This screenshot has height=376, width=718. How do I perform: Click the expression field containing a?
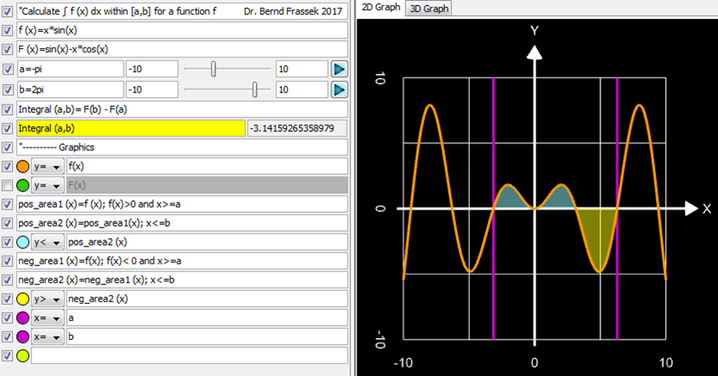(x=207, y=318)
